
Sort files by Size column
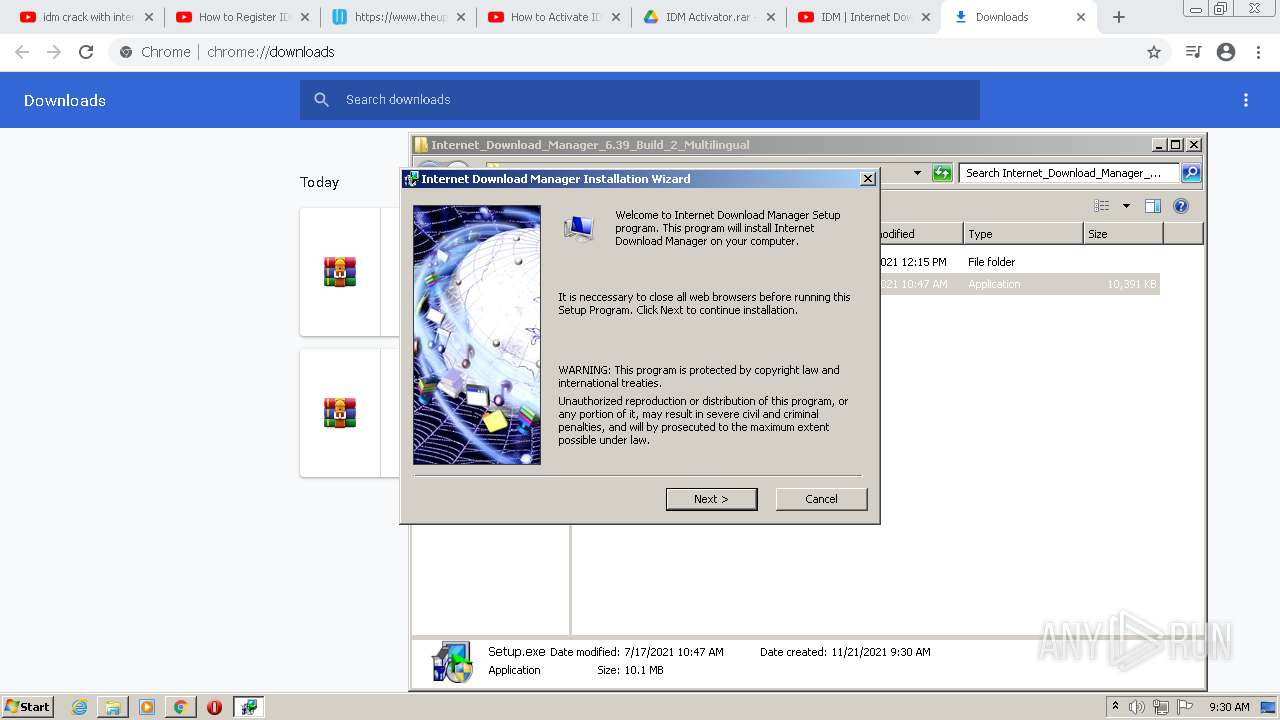tap(1123, 234)
